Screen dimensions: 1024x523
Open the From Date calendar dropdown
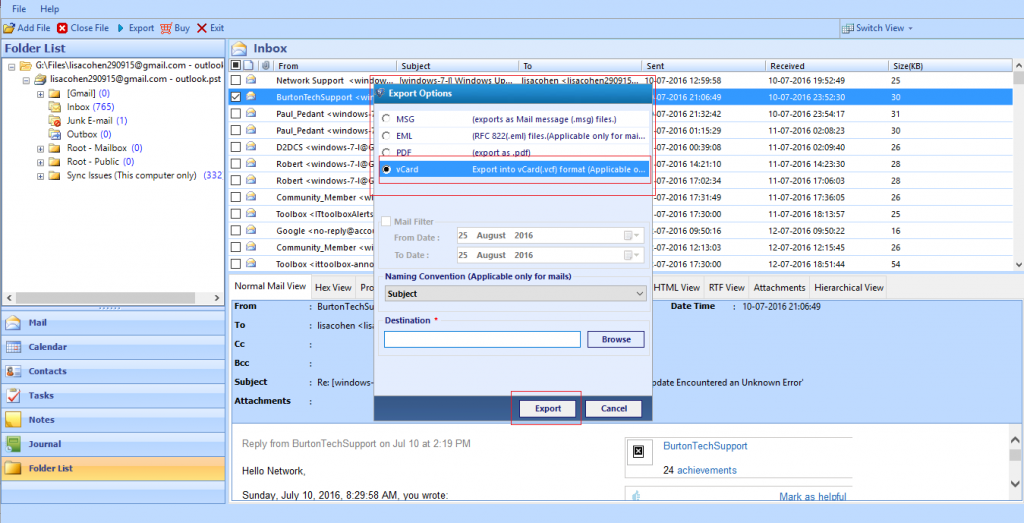(x=633, y=236)
